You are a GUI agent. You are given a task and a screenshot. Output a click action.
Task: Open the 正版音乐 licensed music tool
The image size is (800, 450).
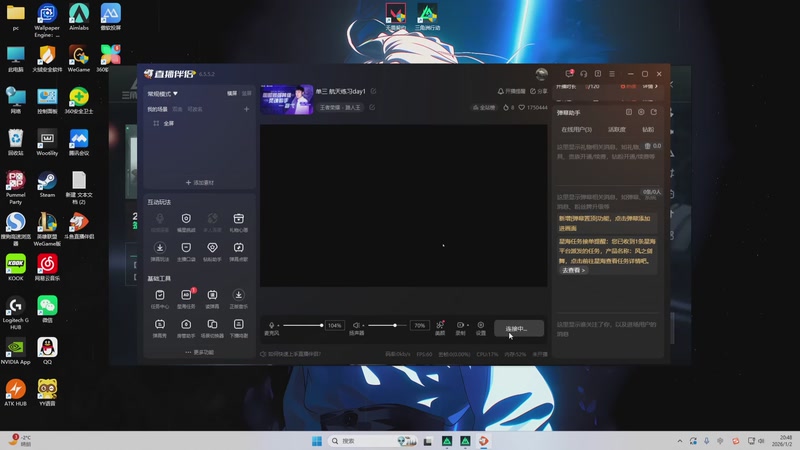click(238, 299)
